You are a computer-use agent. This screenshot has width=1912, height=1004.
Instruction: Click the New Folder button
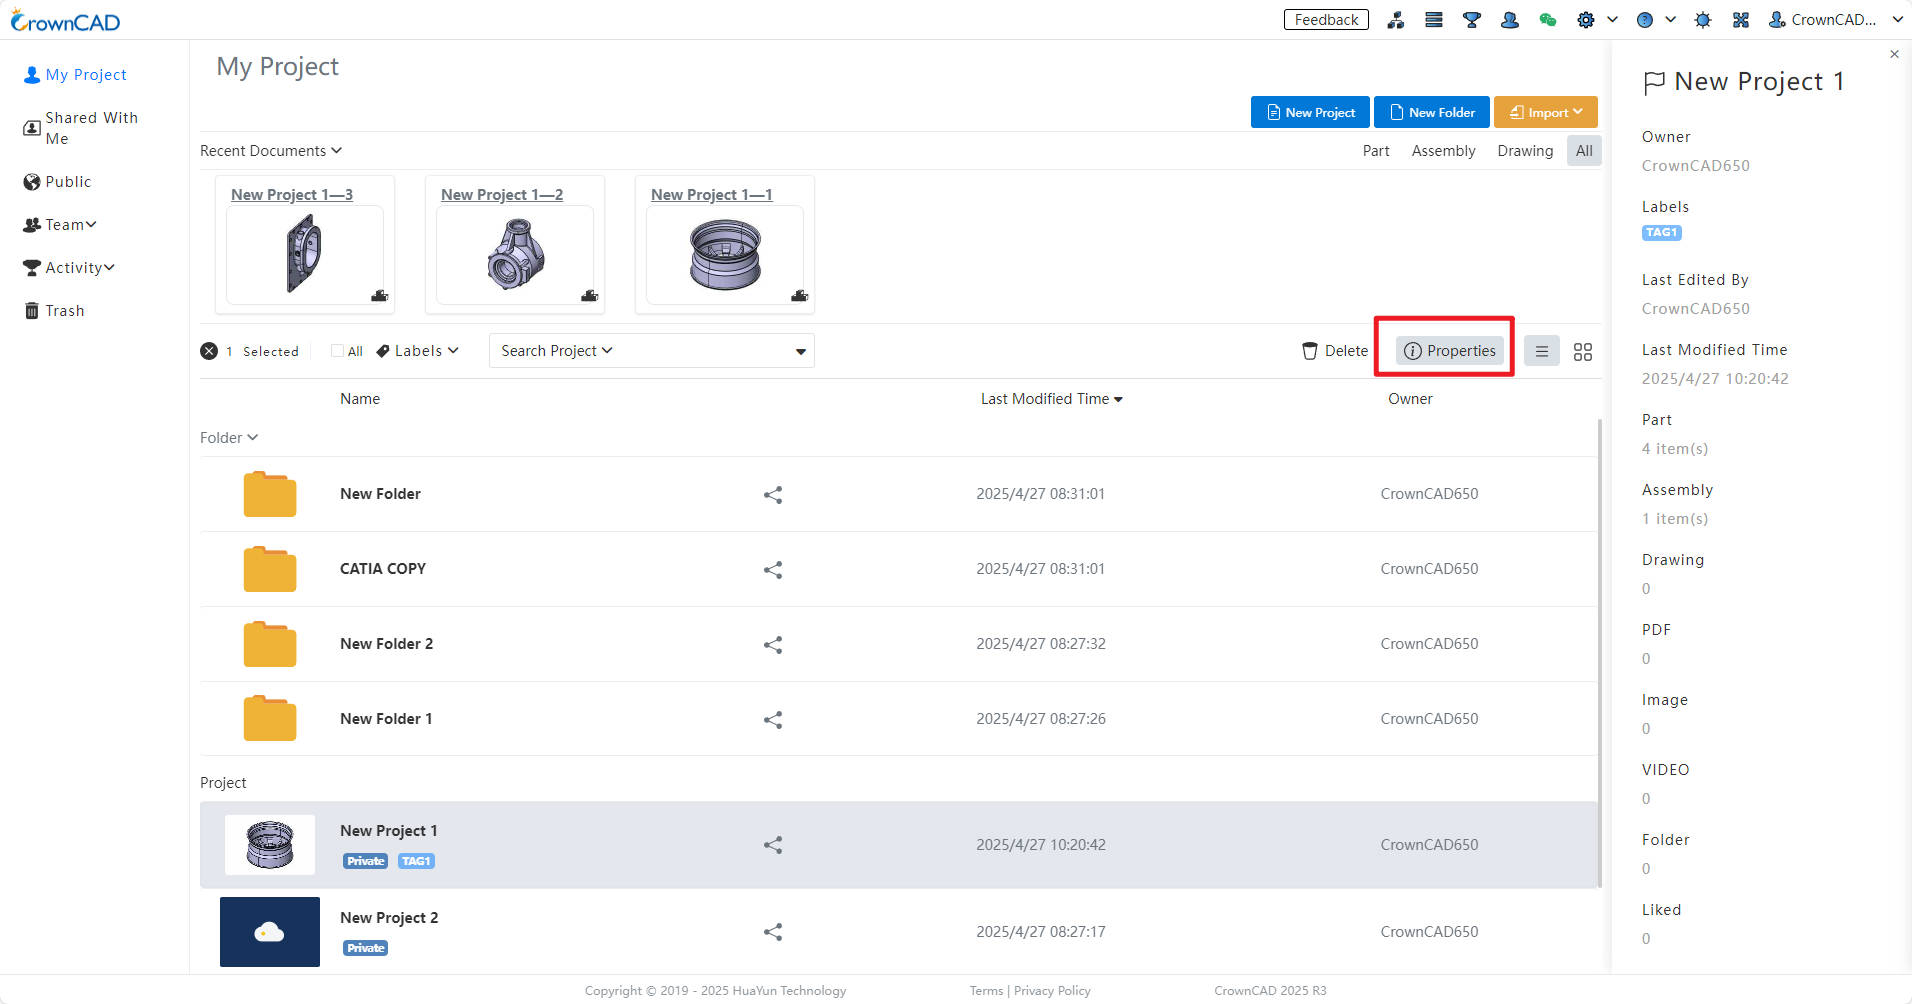tap(1432, 112)
